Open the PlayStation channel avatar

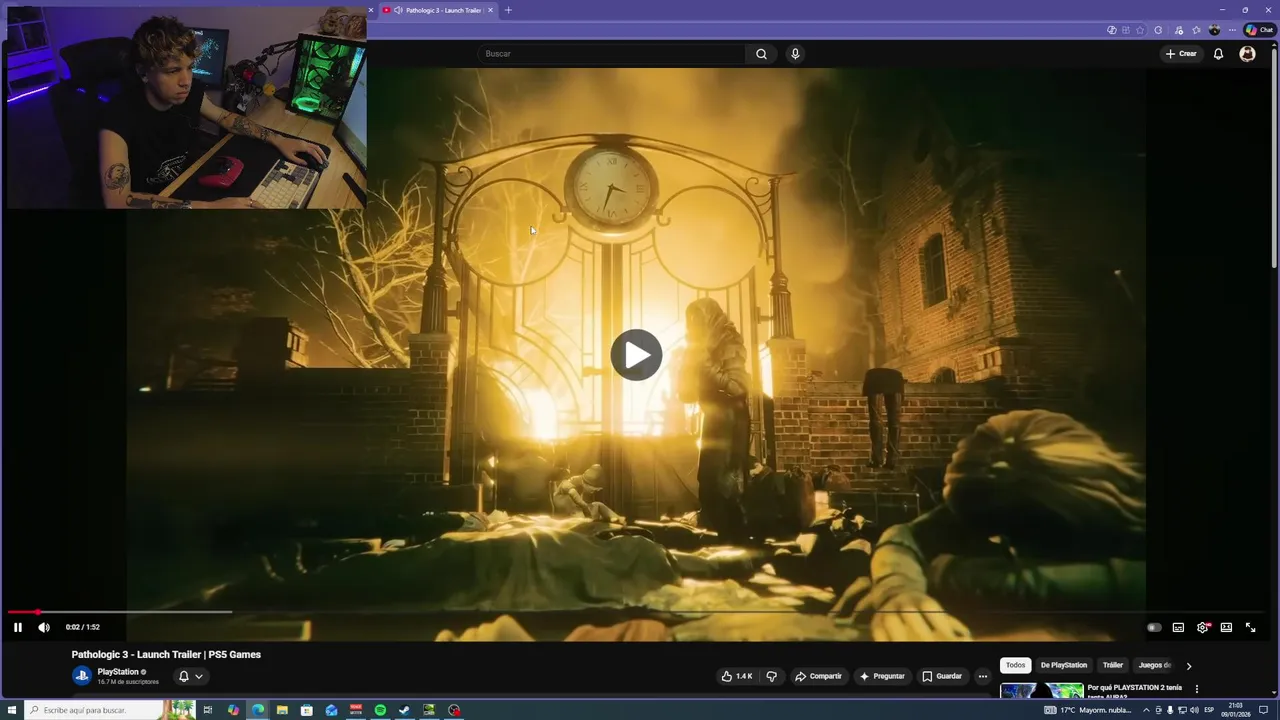click(x=82, y=676)
